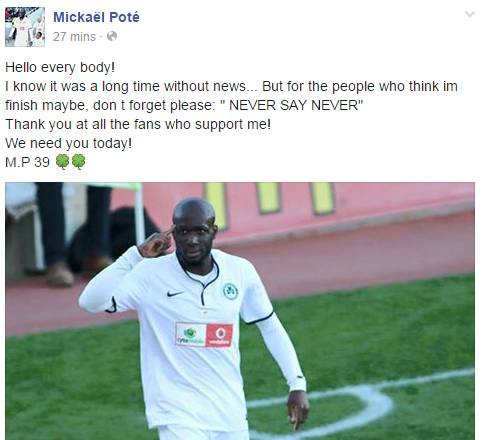
Task: Open the posted football player photo
Action: [240, 311]
